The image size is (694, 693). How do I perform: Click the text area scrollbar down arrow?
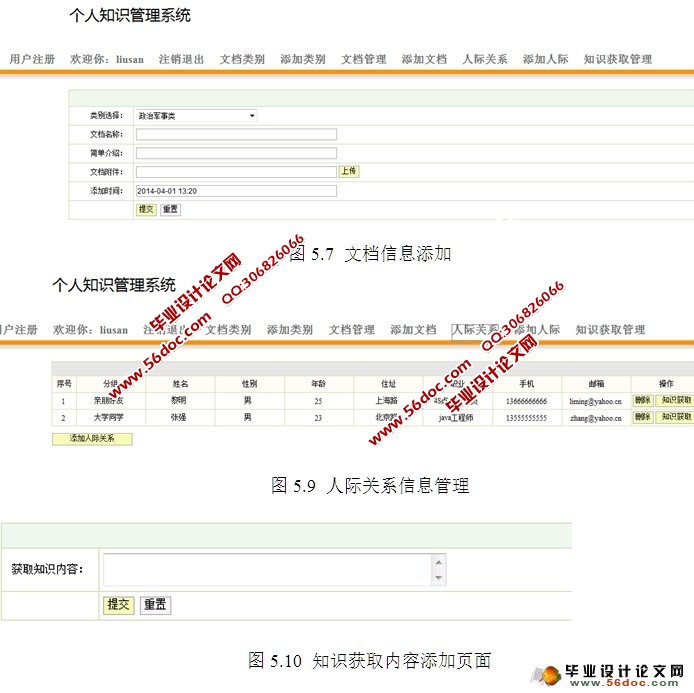(439, 579)
